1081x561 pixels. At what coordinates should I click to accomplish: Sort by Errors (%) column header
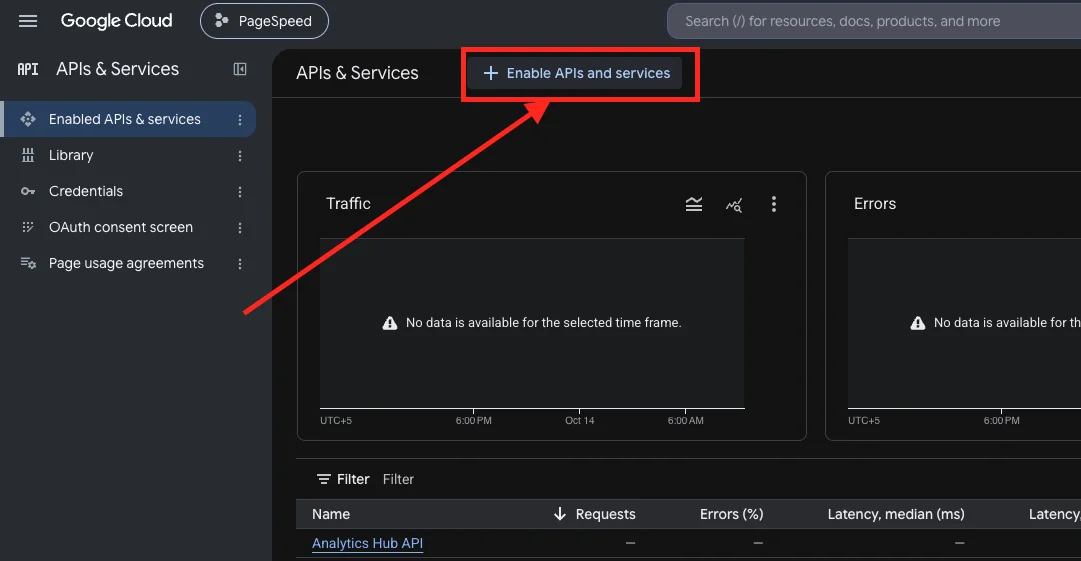pyautogui.click(x=731, y=514)
